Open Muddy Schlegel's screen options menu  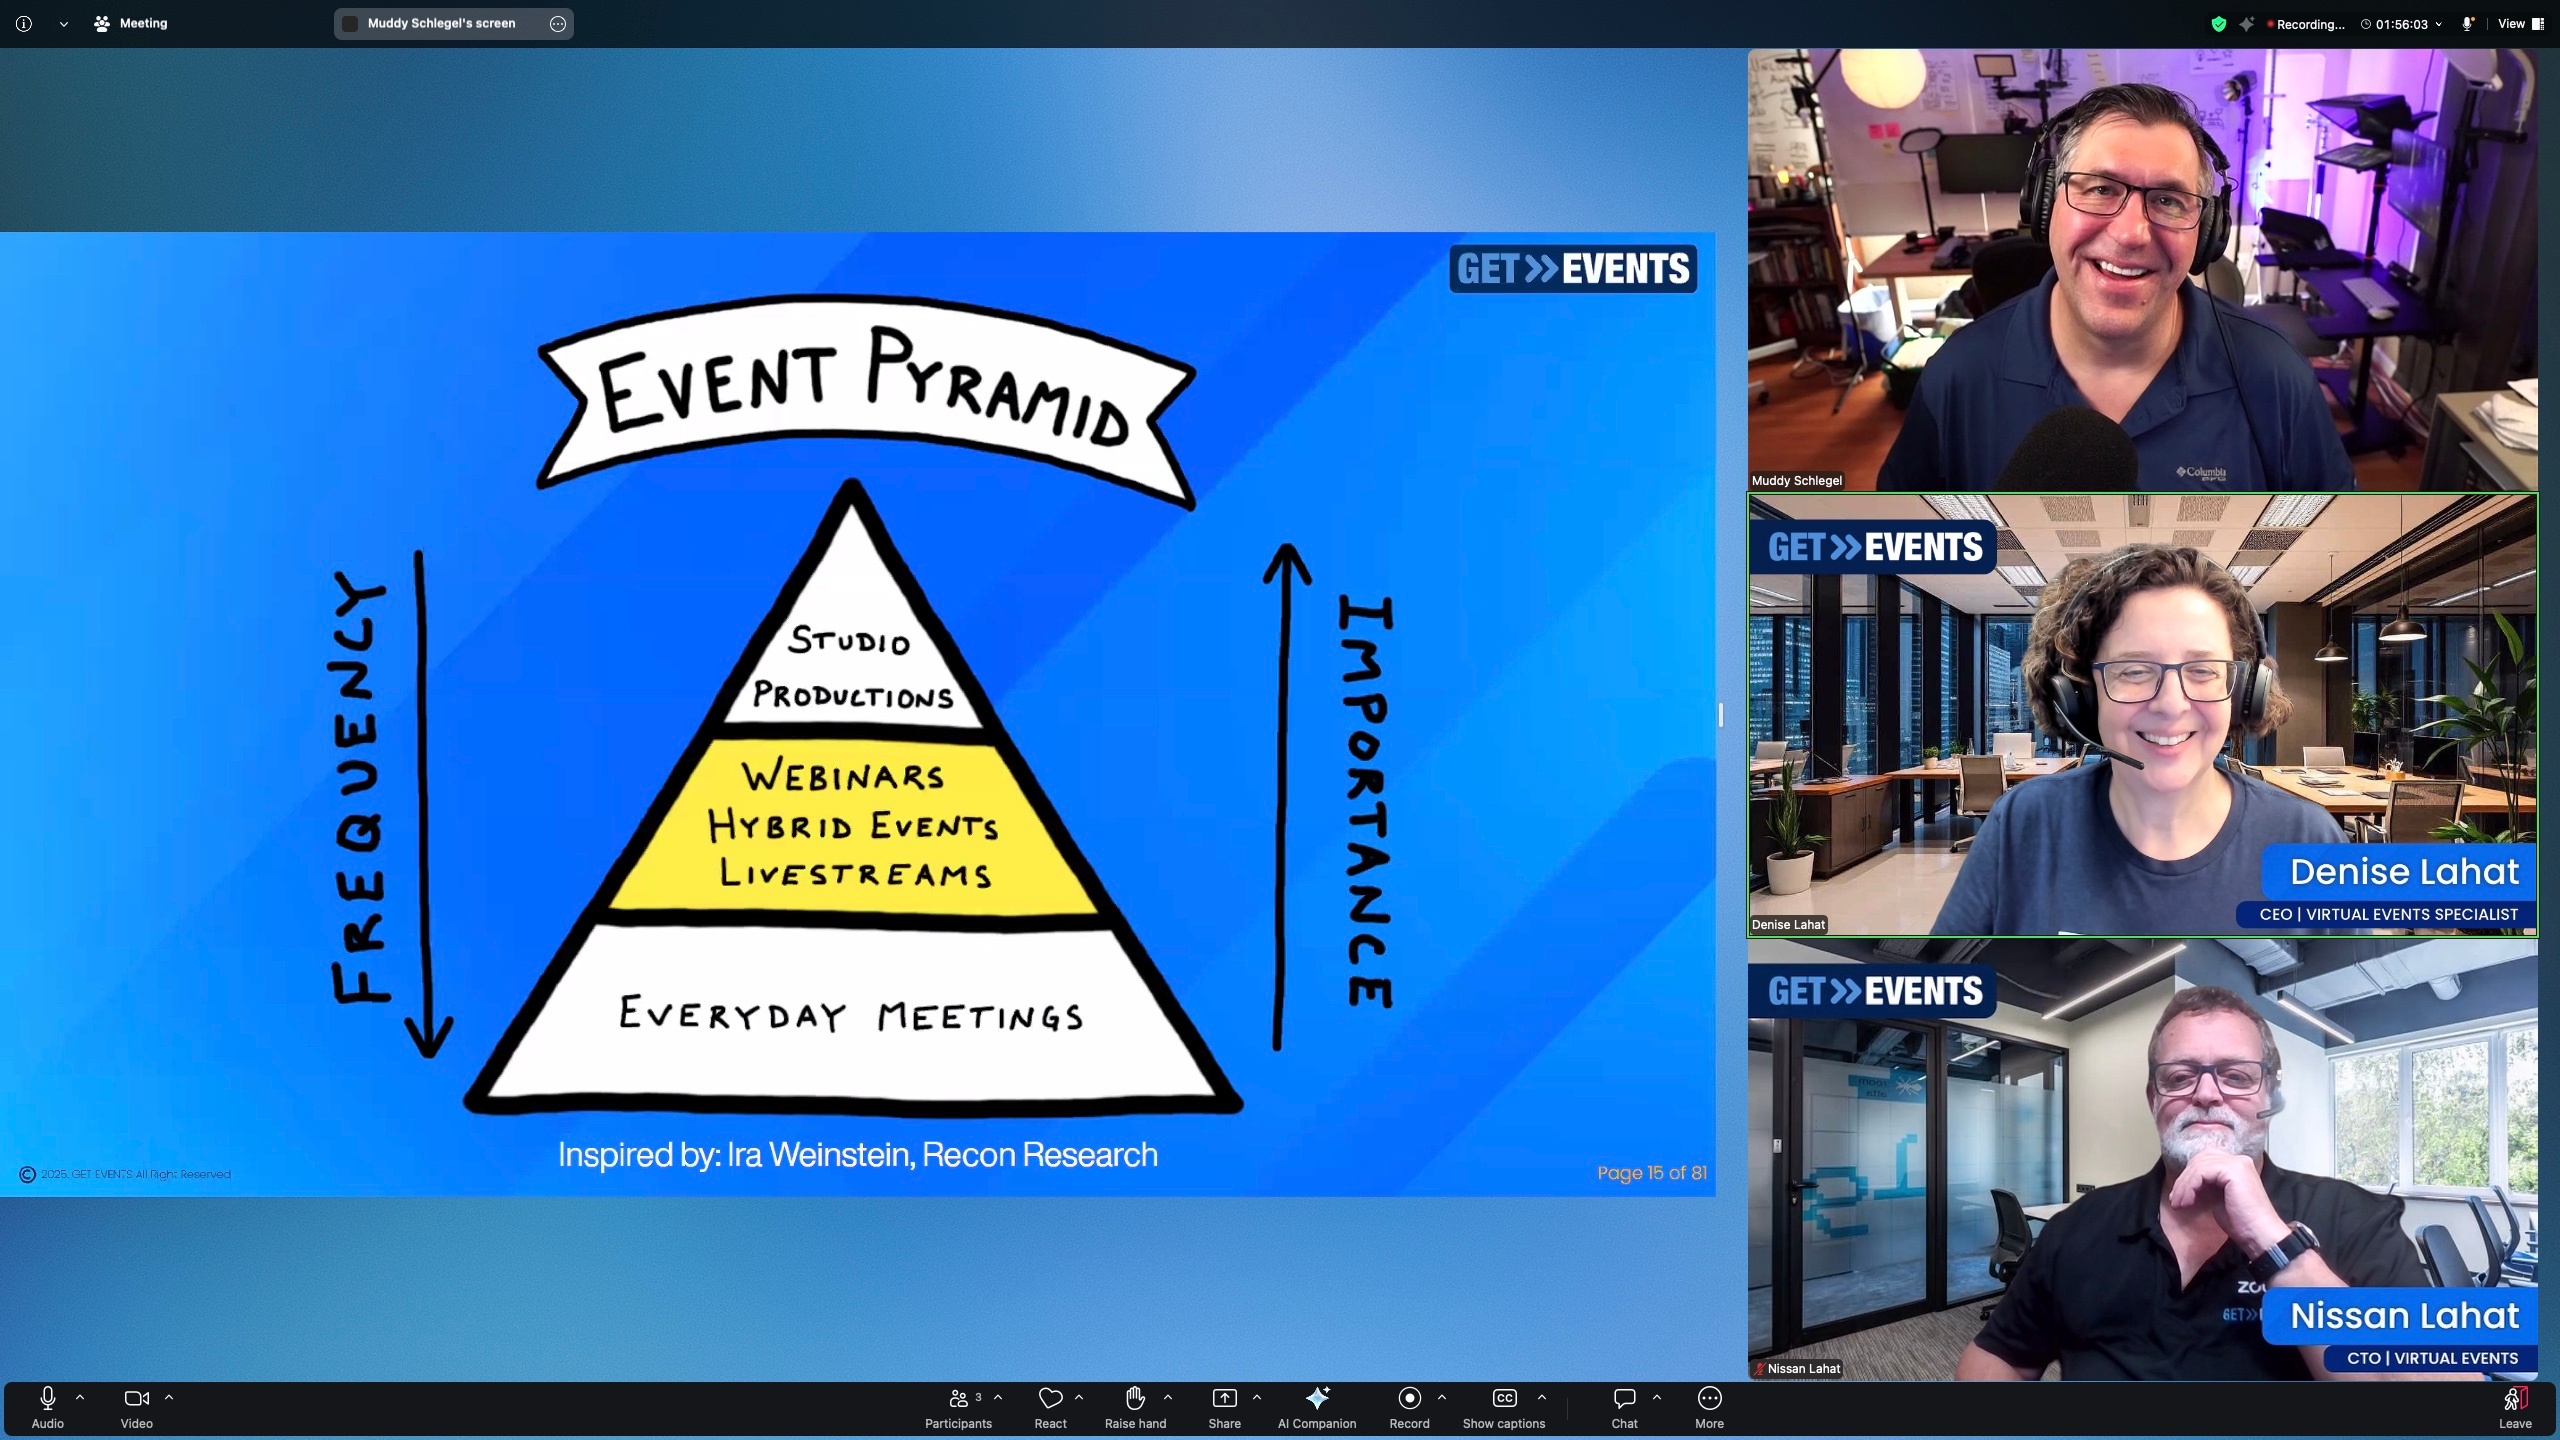point(558,24)
